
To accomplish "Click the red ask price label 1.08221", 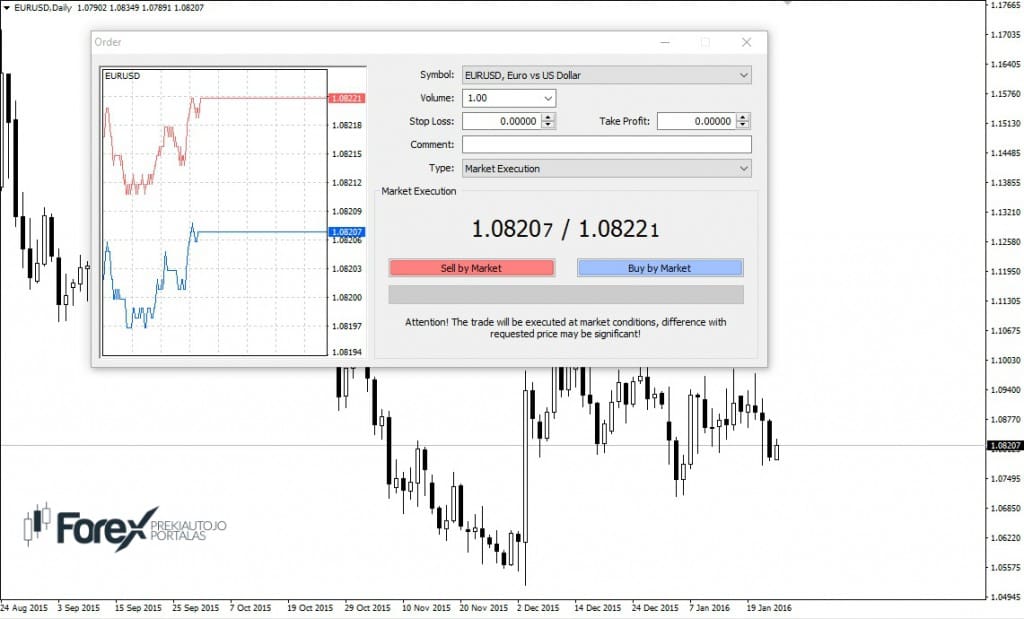I will [x=346, y=98].
